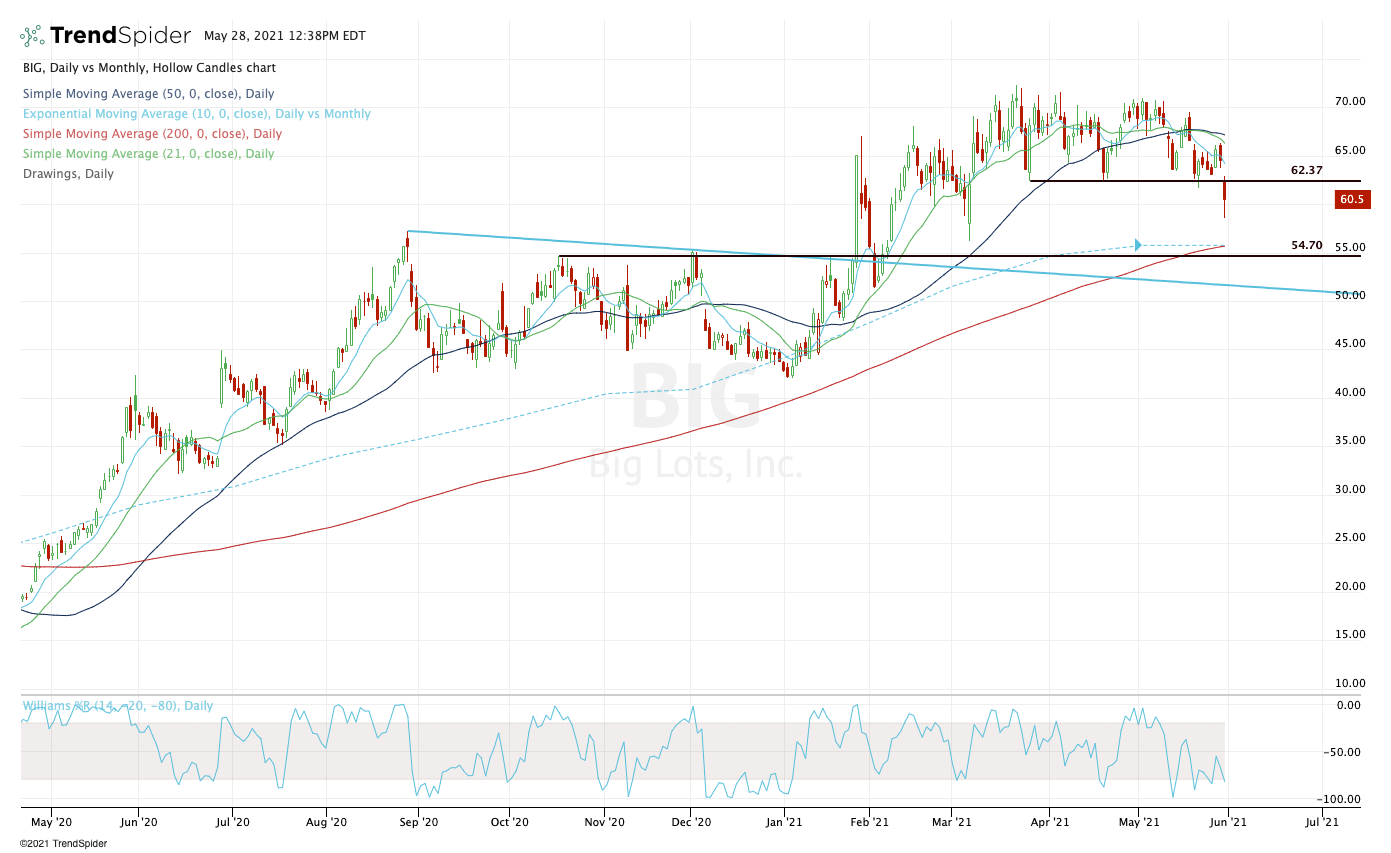The height and width of the screenshot is (853, 1391).
Task: Click the Aug '20 date axis label
Action: tap(327, 823)
